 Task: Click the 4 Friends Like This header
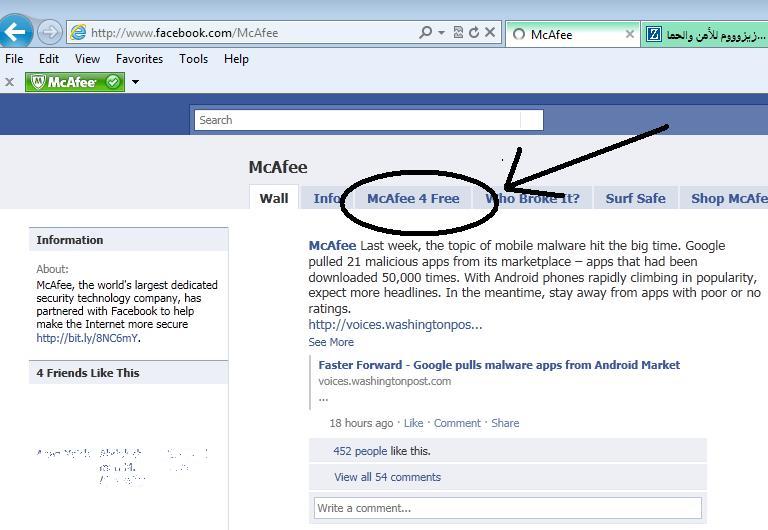[128, 373]
